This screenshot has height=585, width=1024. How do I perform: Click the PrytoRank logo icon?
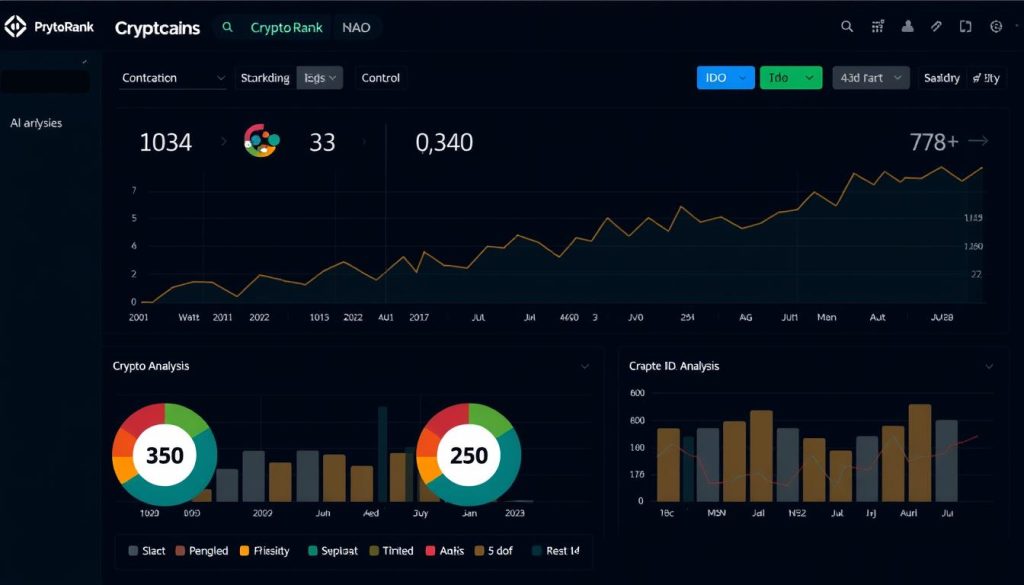click(x=15, y=27)
